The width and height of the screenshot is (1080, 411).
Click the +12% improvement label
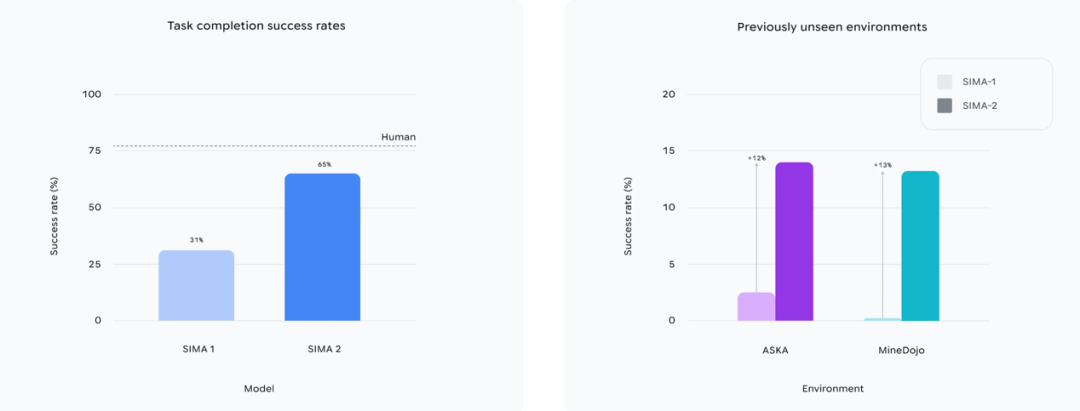[756, 158]
